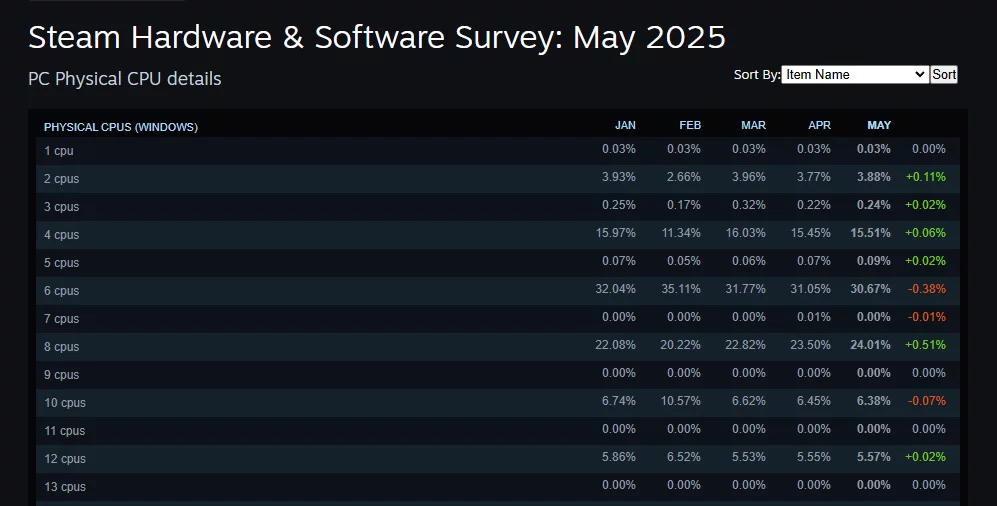Click the JAN column header
Screen dimensions: 997x506
[x=625, y=125]
